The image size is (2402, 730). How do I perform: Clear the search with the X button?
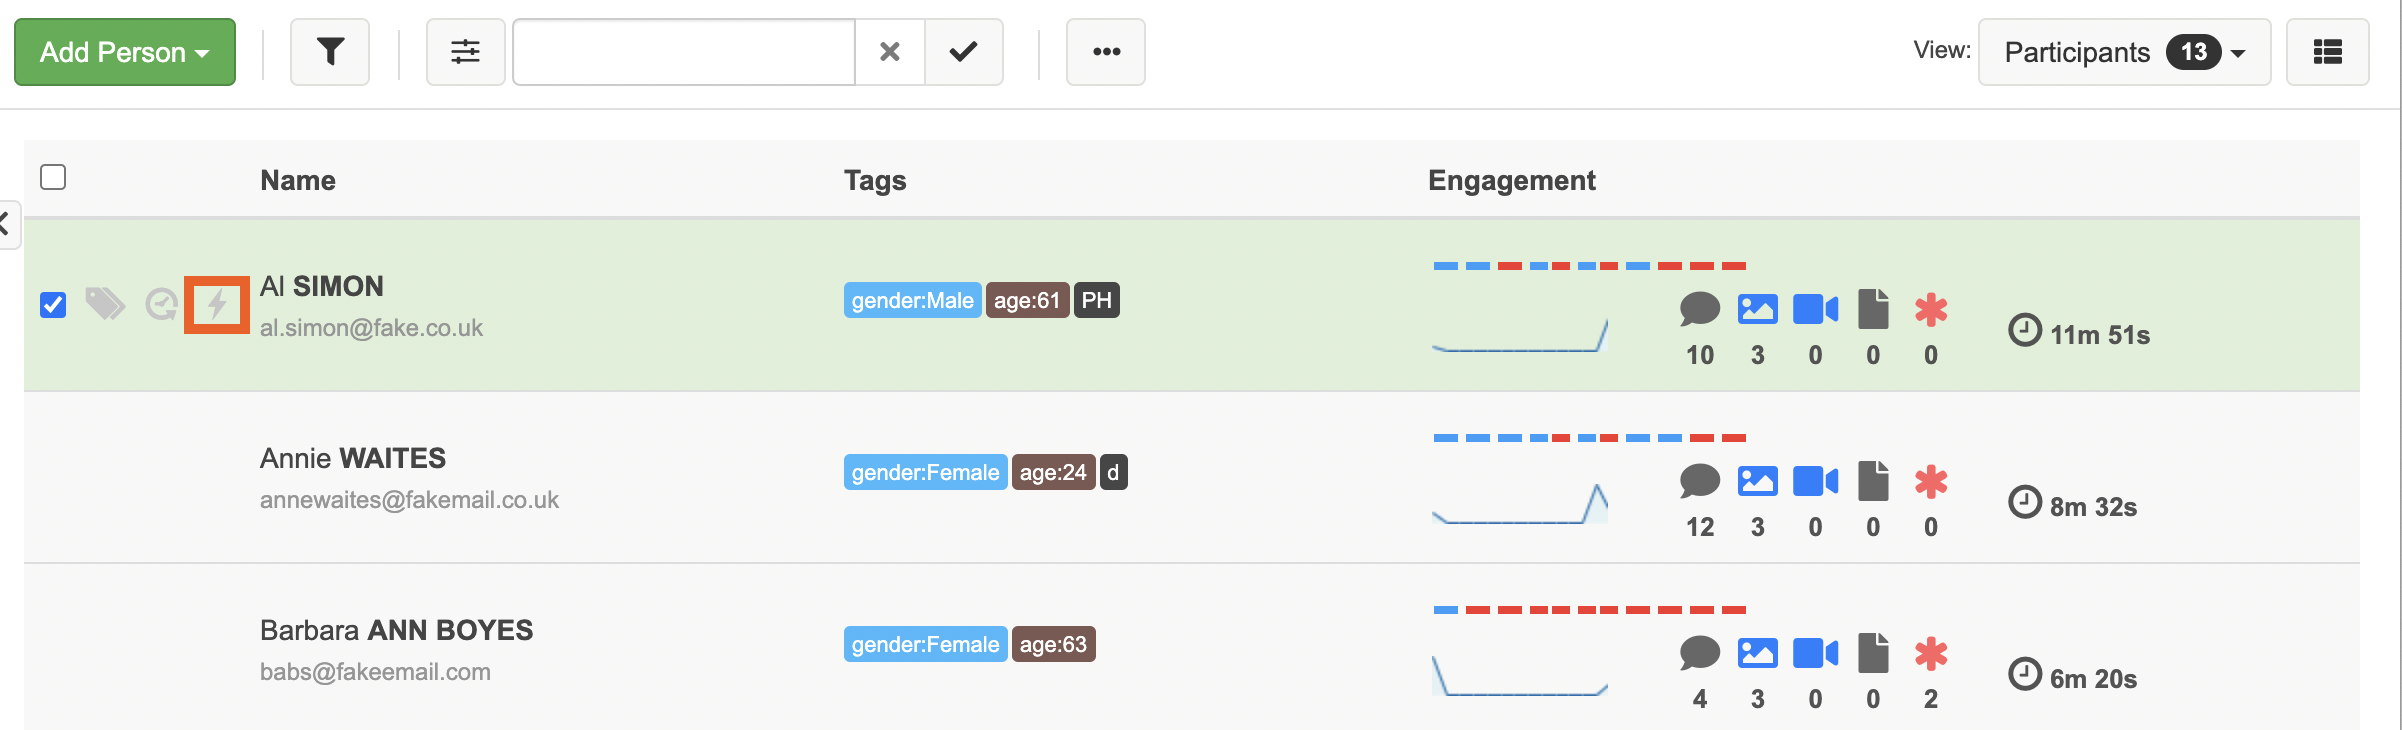[x=889, y=52]
